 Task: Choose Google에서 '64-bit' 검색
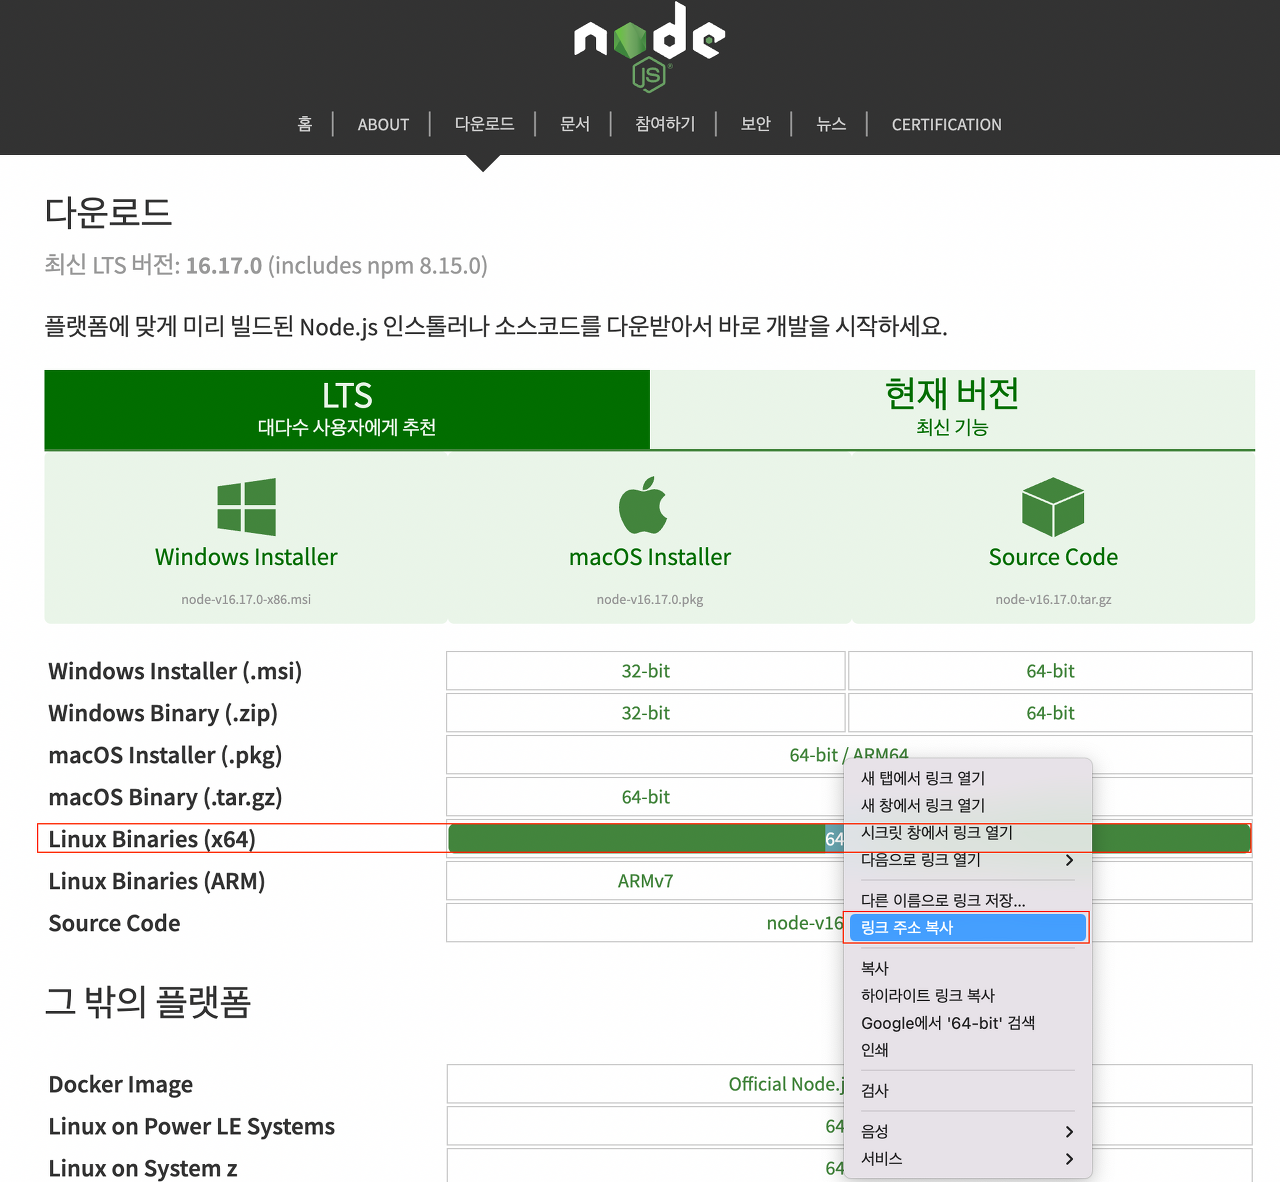968,1023
